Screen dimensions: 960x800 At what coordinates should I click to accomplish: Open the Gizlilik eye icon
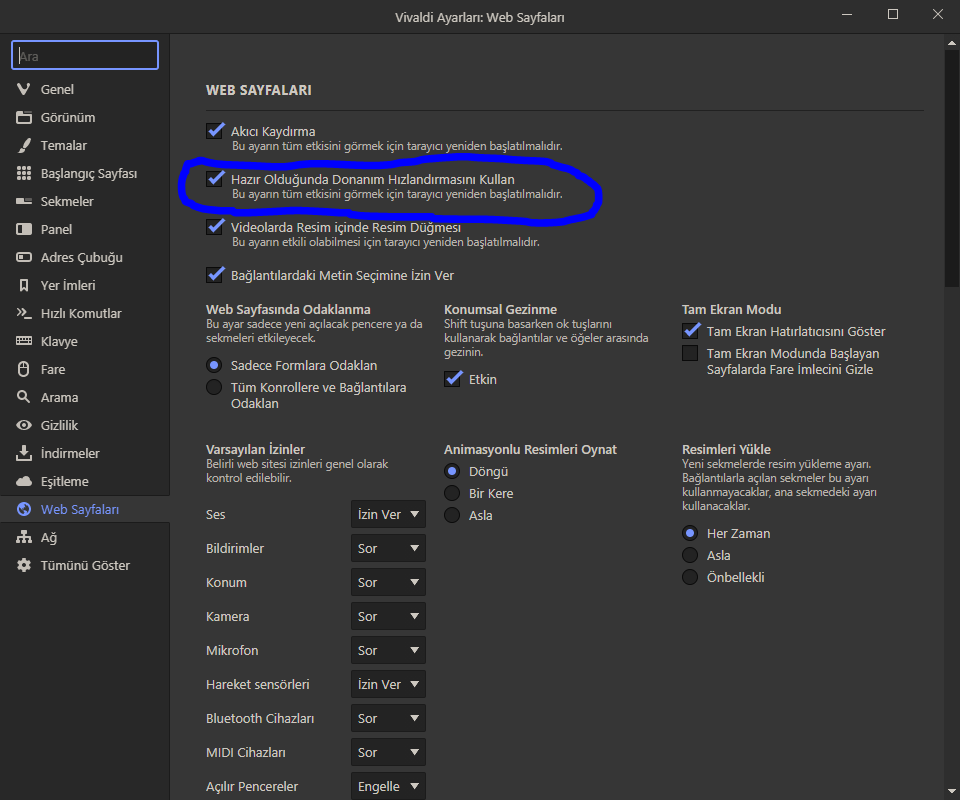point(23,425)
